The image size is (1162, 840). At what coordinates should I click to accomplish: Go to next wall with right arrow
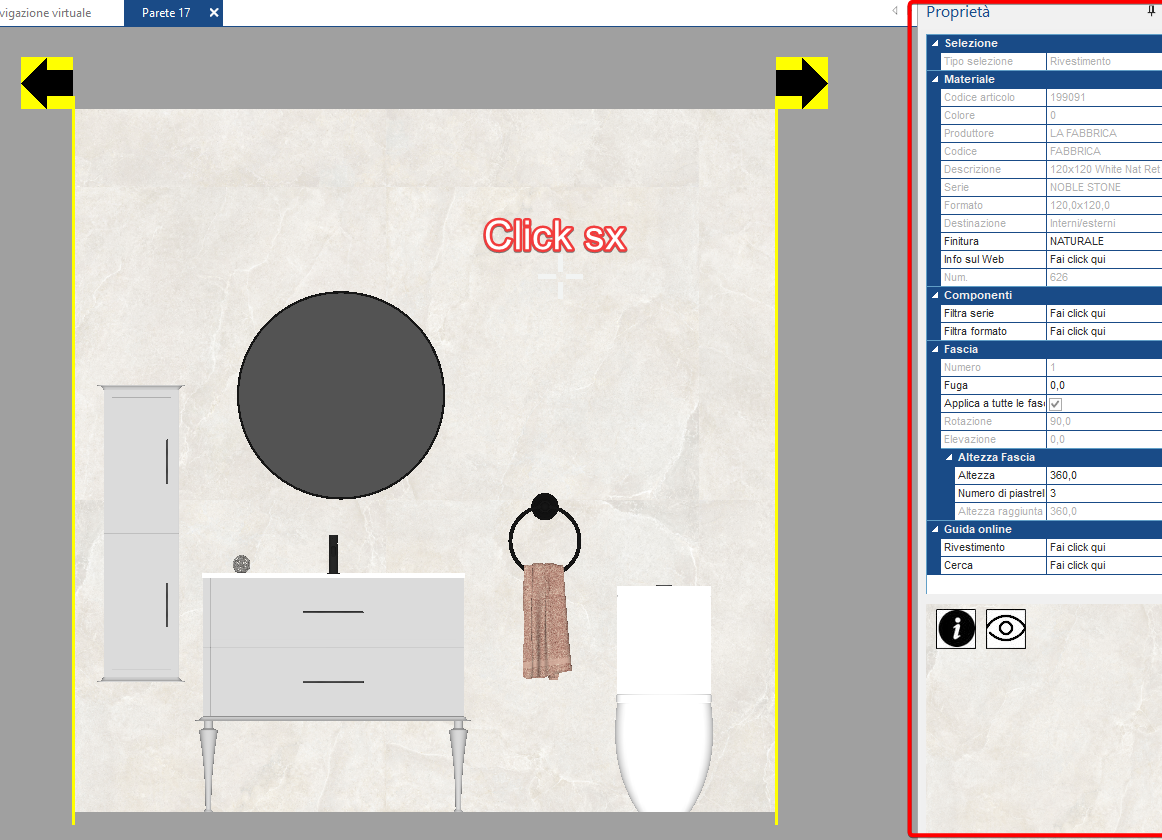(x=802, y=83)
